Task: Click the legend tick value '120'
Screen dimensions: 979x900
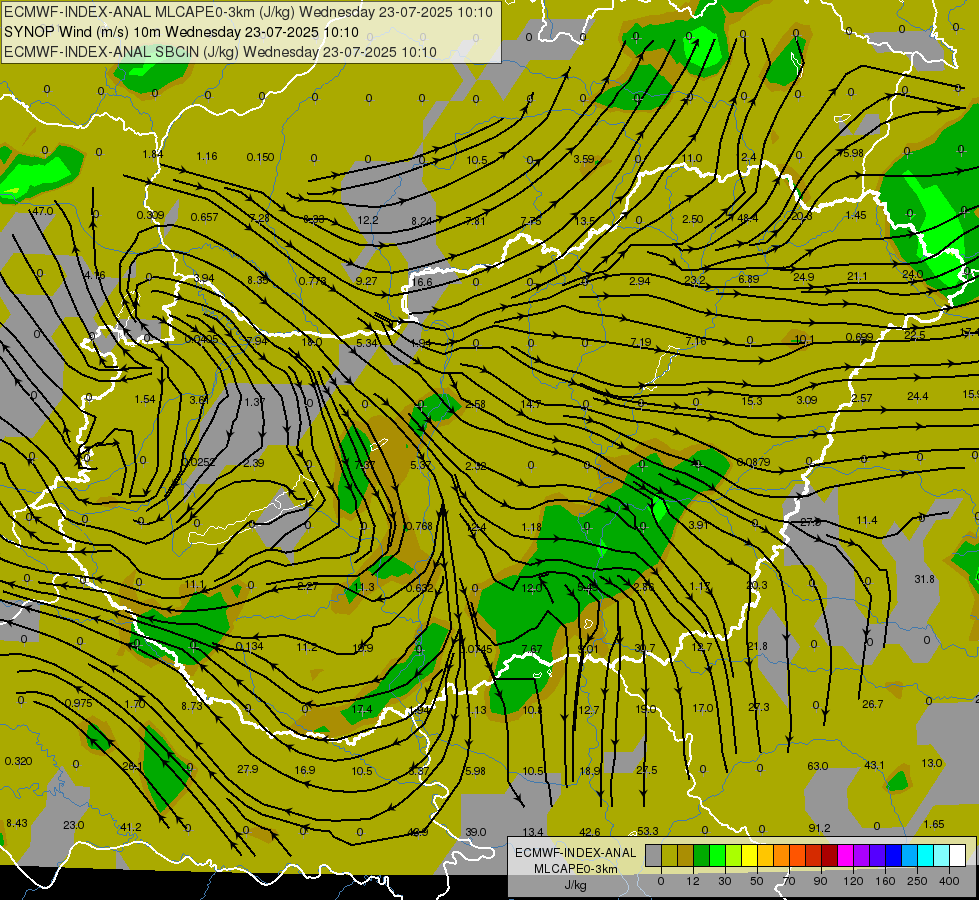Action: pyautogui.click(x=853, y=881)
